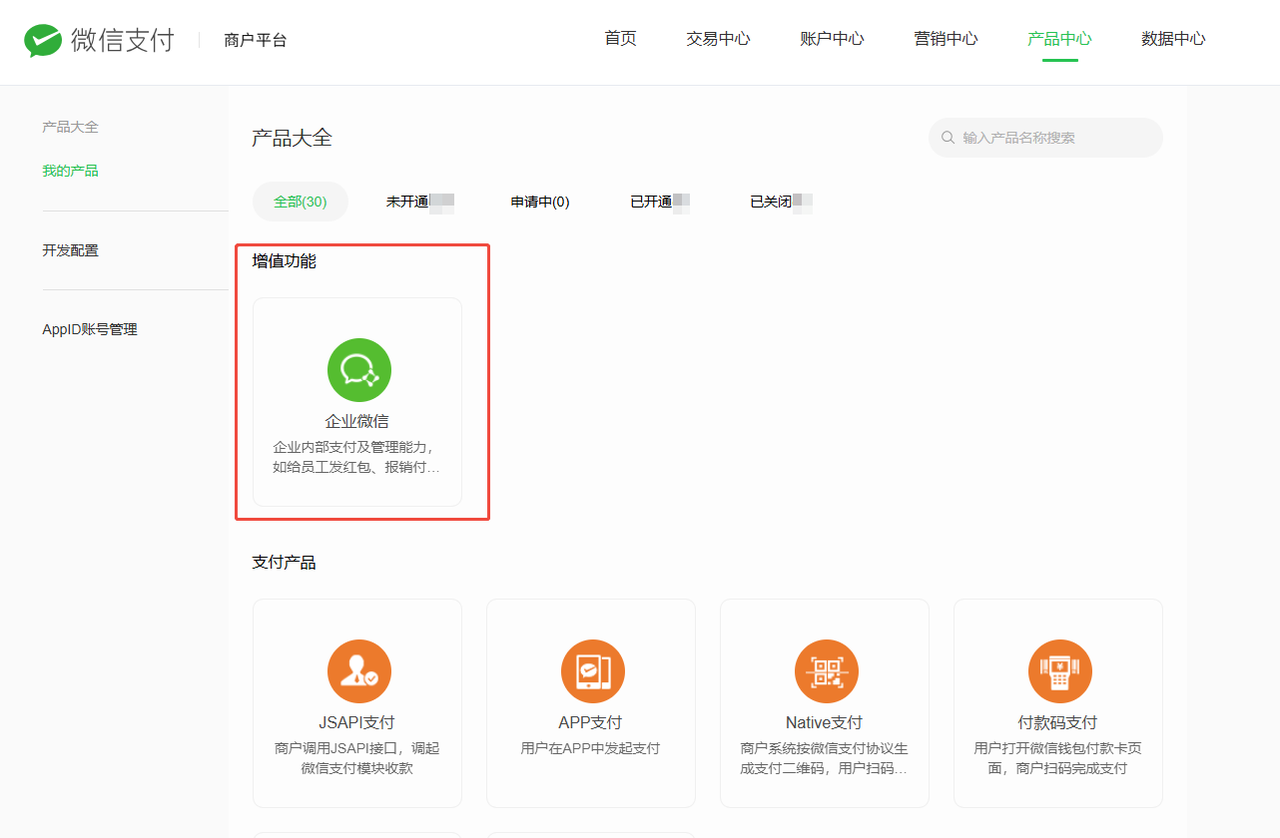
Task: Click 我的产品 in left sidebar
Action: (70, 171)
